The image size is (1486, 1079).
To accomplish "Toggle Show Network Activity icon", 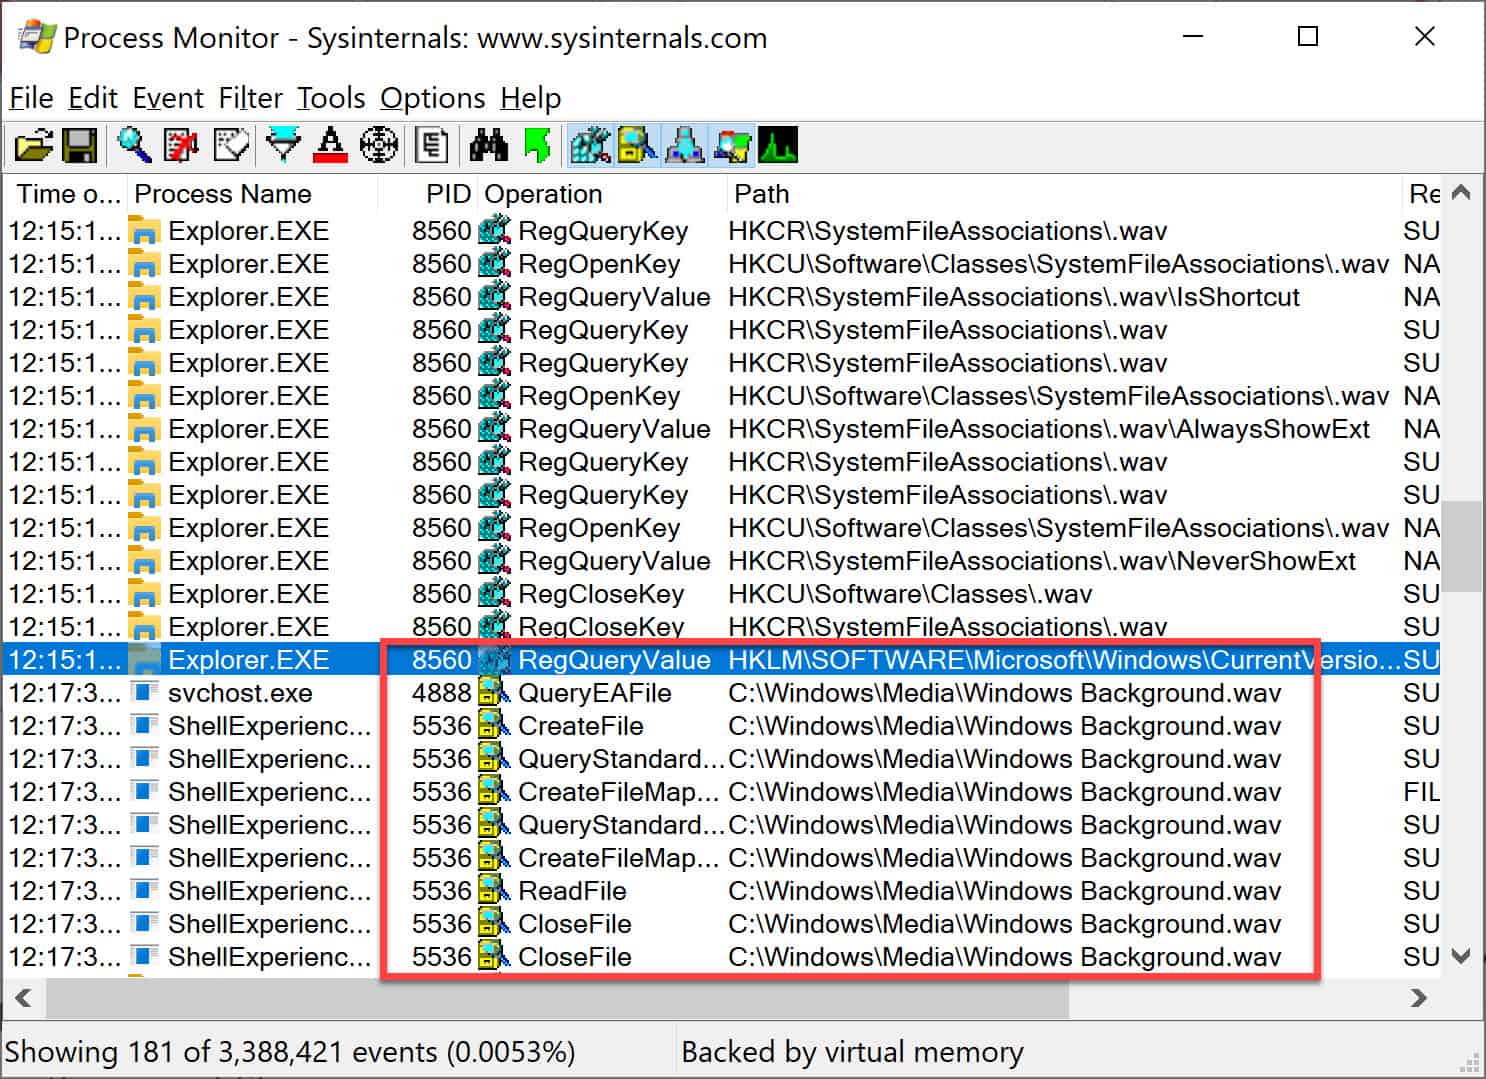I will point(684,146).
